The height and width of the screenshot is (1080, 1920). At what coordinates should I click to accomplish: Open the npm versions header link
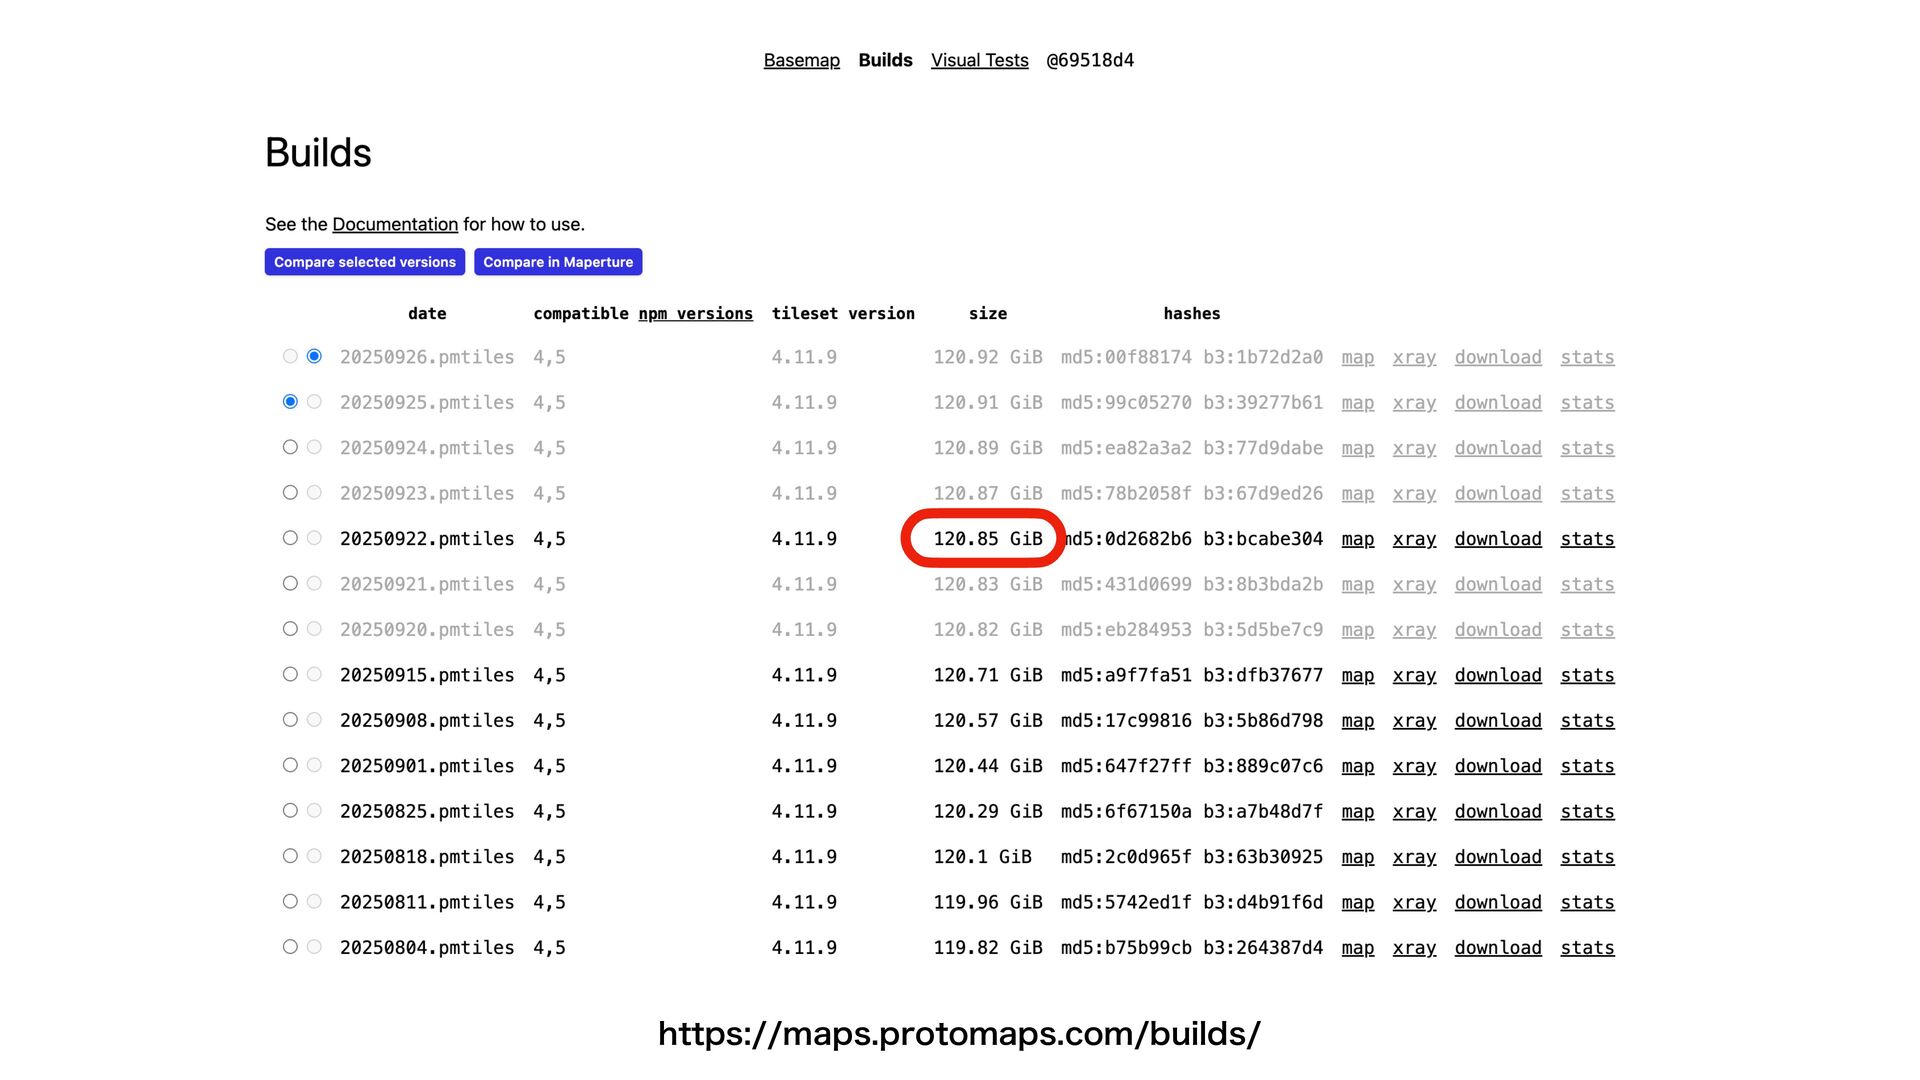pos(695,313)
